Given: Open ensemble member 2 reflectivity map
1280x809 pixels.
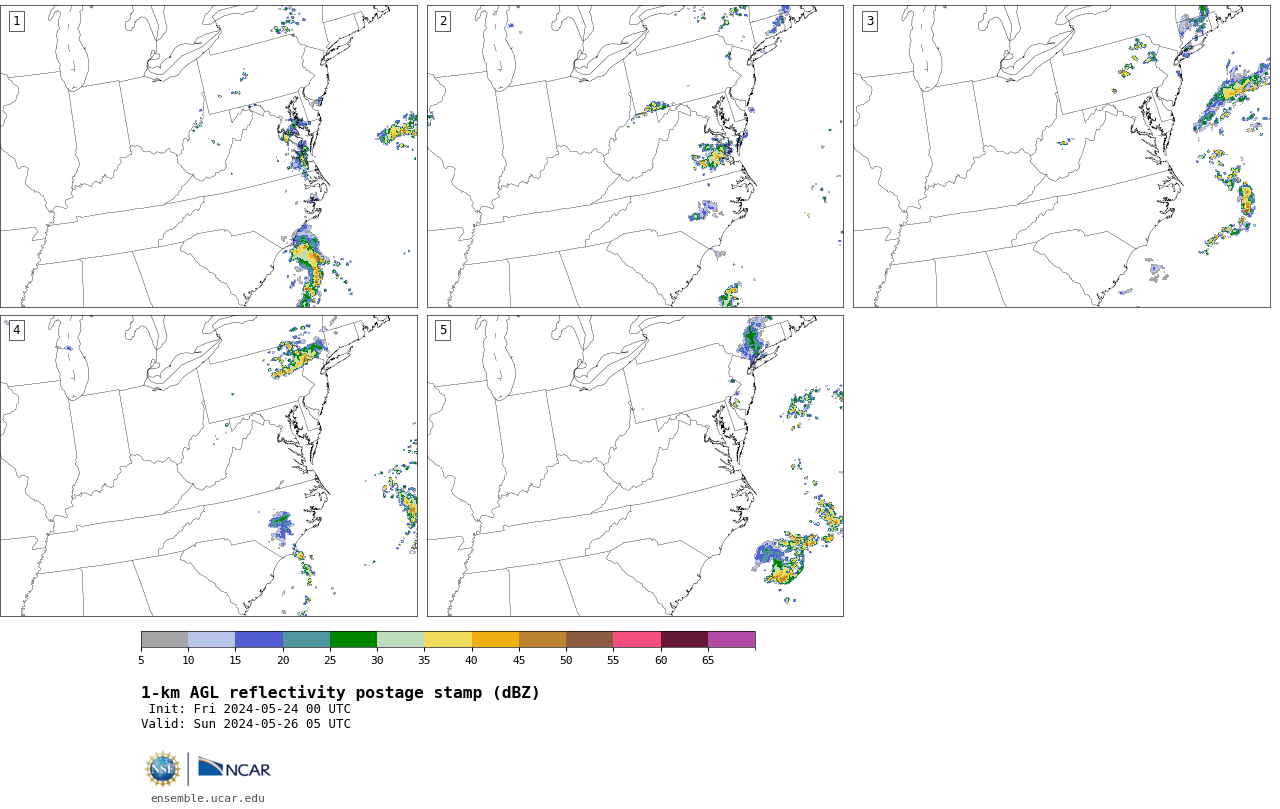Looking at the screenshot, I should pos(635,156).
